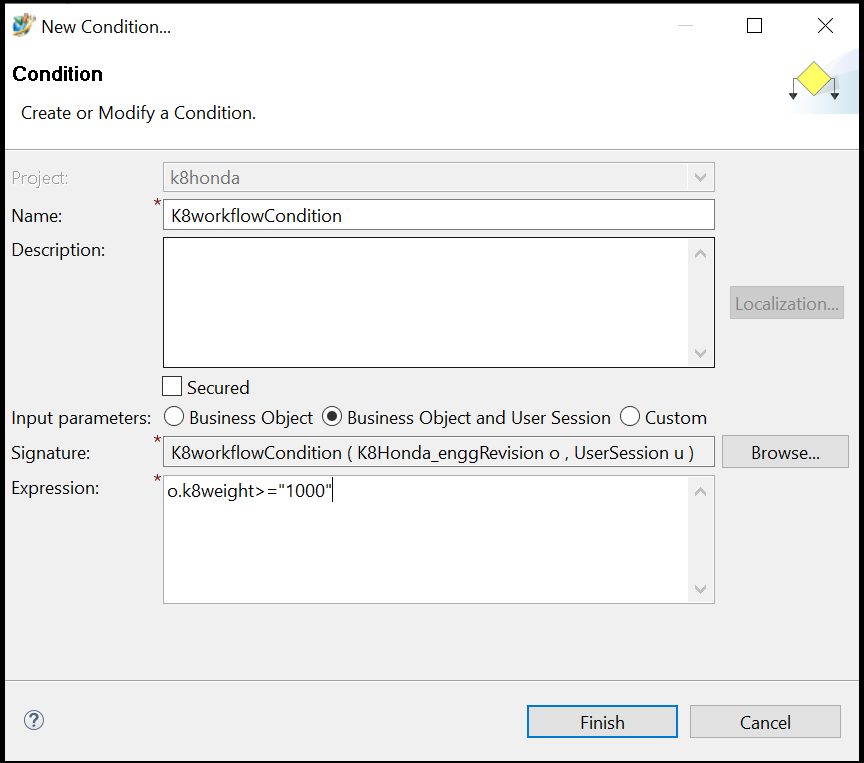Click into the Name text field
Image resolution: width=864 pixels, height=763 pixels.
pos(438,215)
